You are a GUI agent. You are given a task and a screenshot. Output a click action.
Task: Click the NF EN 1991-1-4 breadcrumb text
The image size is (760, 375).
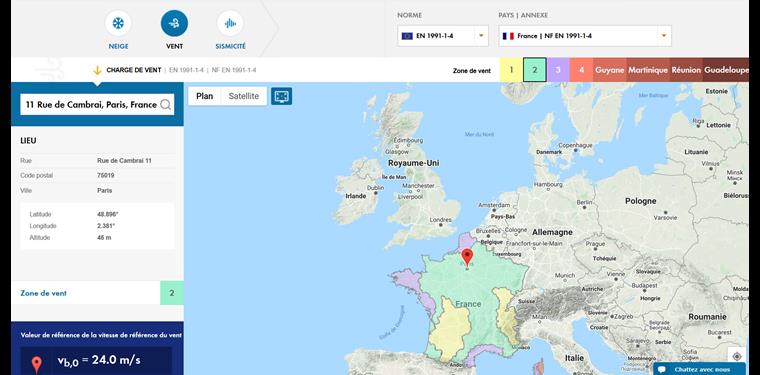(x=234, y=70)
